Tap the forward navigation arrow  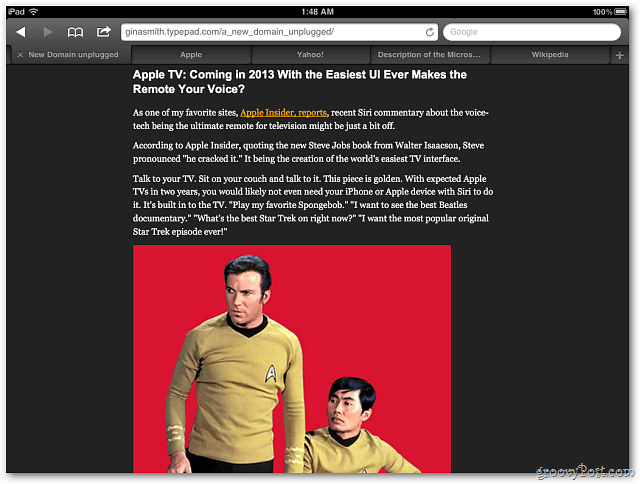click(48, 32)
